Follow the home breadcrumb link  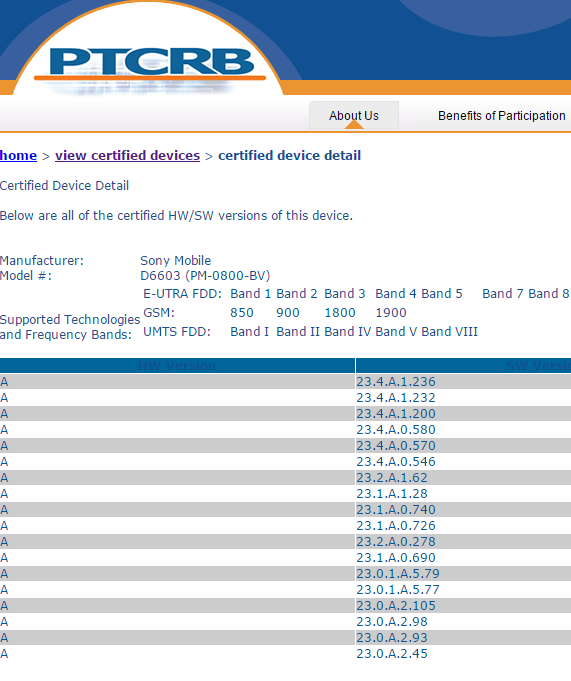[18, 155]
